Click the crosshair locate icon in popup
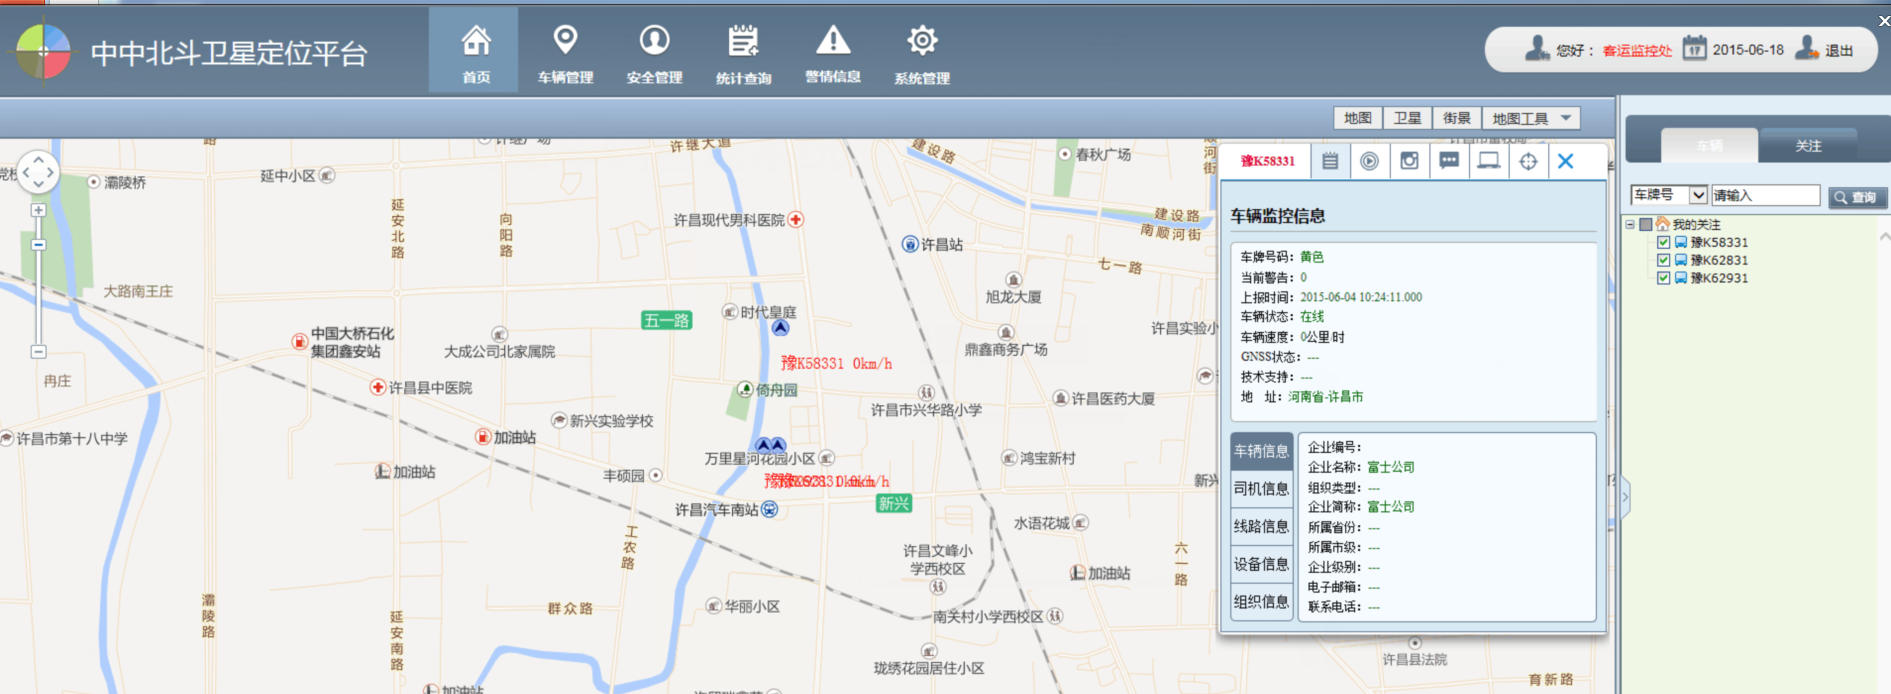This screenshot has height=694, width=1891. [1528, 161]
